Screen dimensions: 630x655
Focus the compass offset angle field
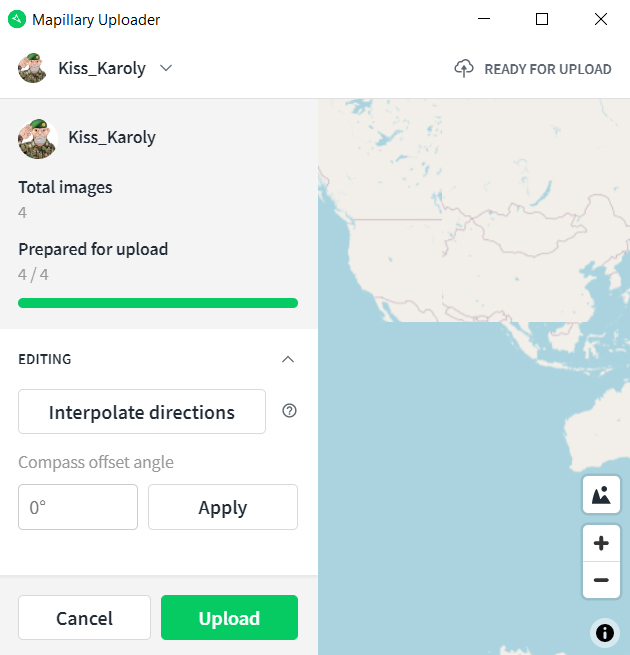point(78,507)
